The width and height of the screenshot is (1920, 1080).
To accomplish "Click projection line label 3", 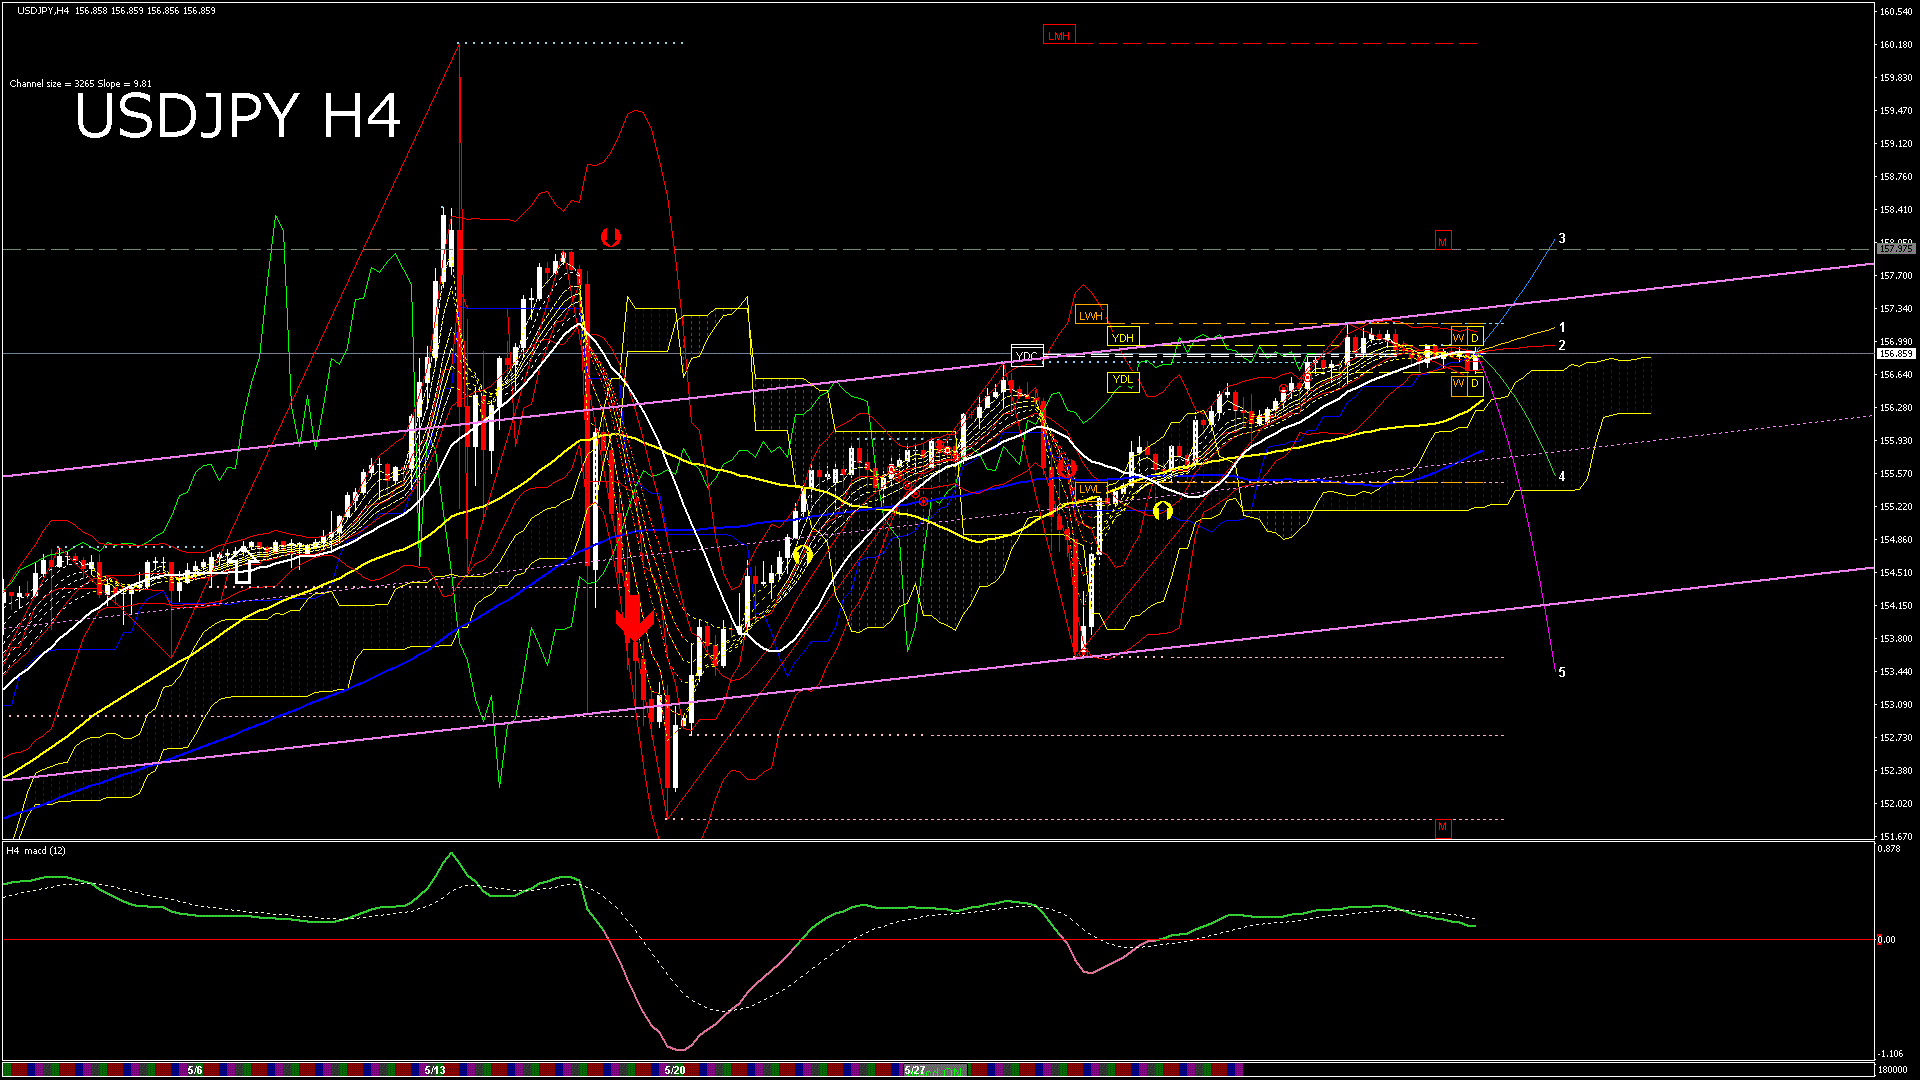I will point(1562,238).
